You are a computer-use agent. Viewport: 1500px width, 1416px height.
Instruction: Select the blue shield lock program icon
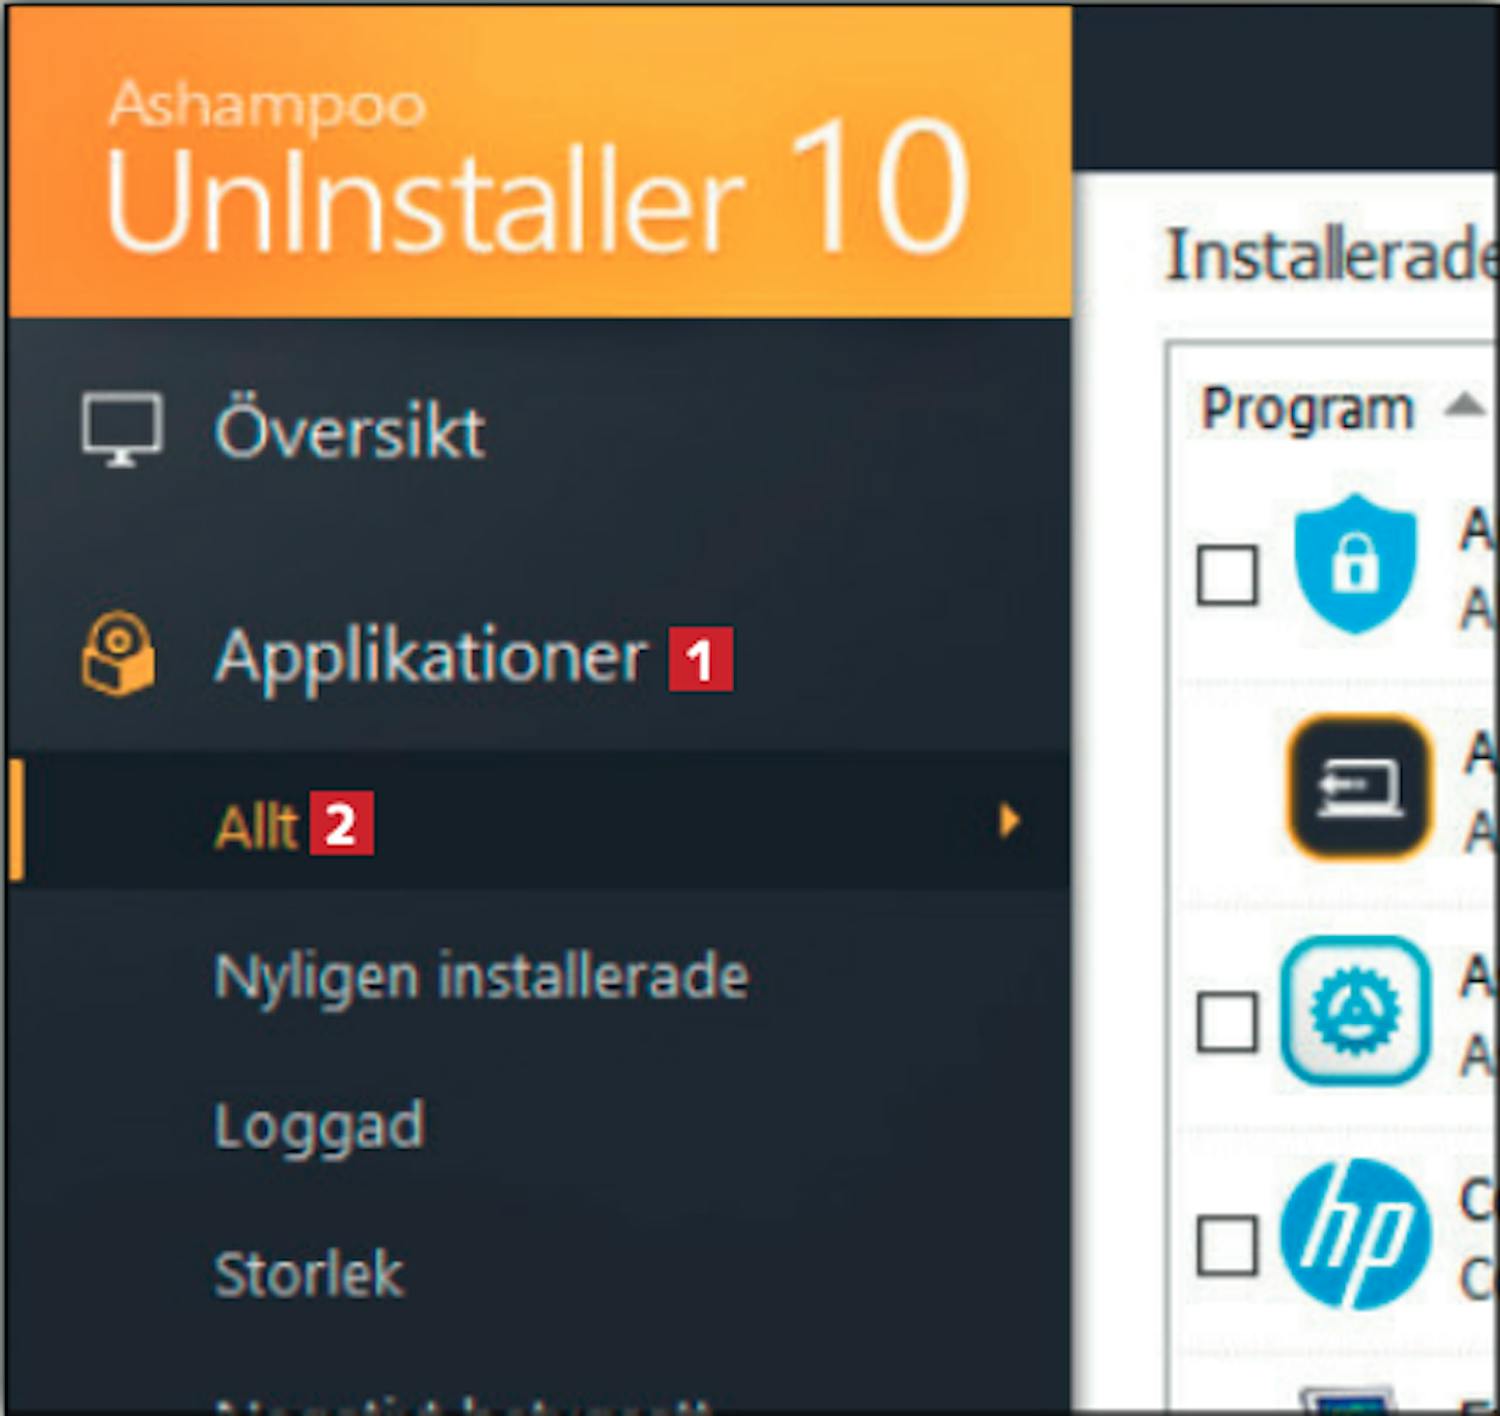point(1355,563)
